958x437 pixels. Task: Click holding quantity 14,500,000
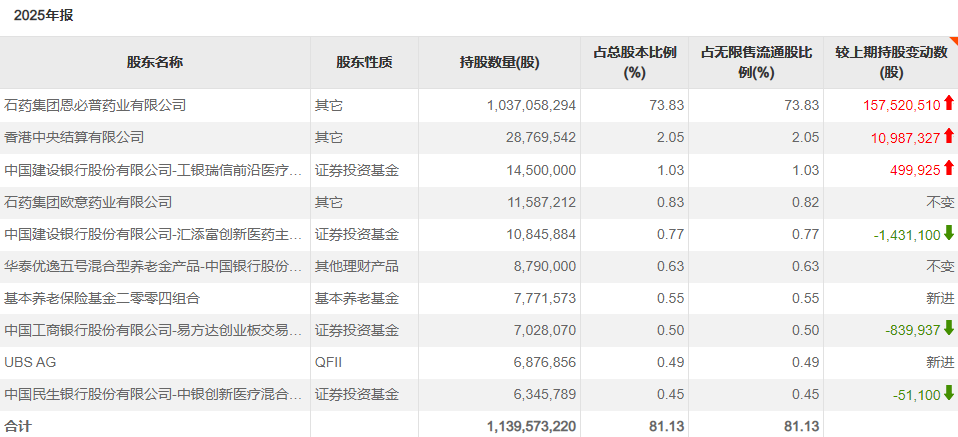540,170
